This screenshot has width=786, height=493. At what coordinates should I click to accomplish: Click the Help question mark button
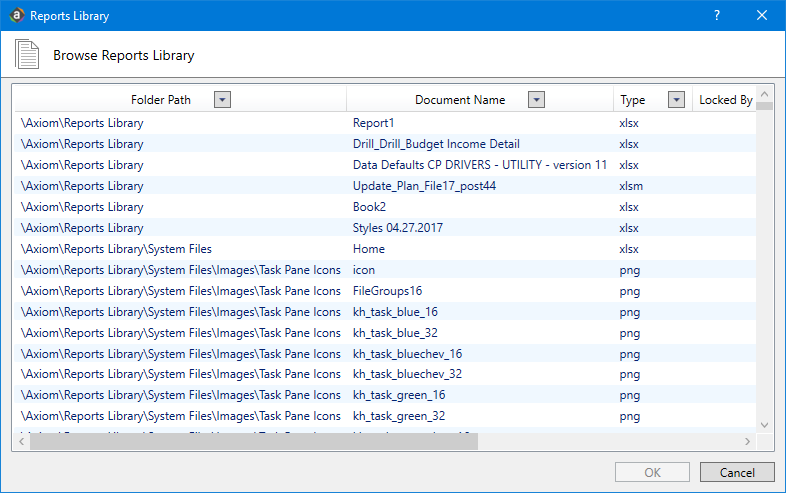coord(716,16)
